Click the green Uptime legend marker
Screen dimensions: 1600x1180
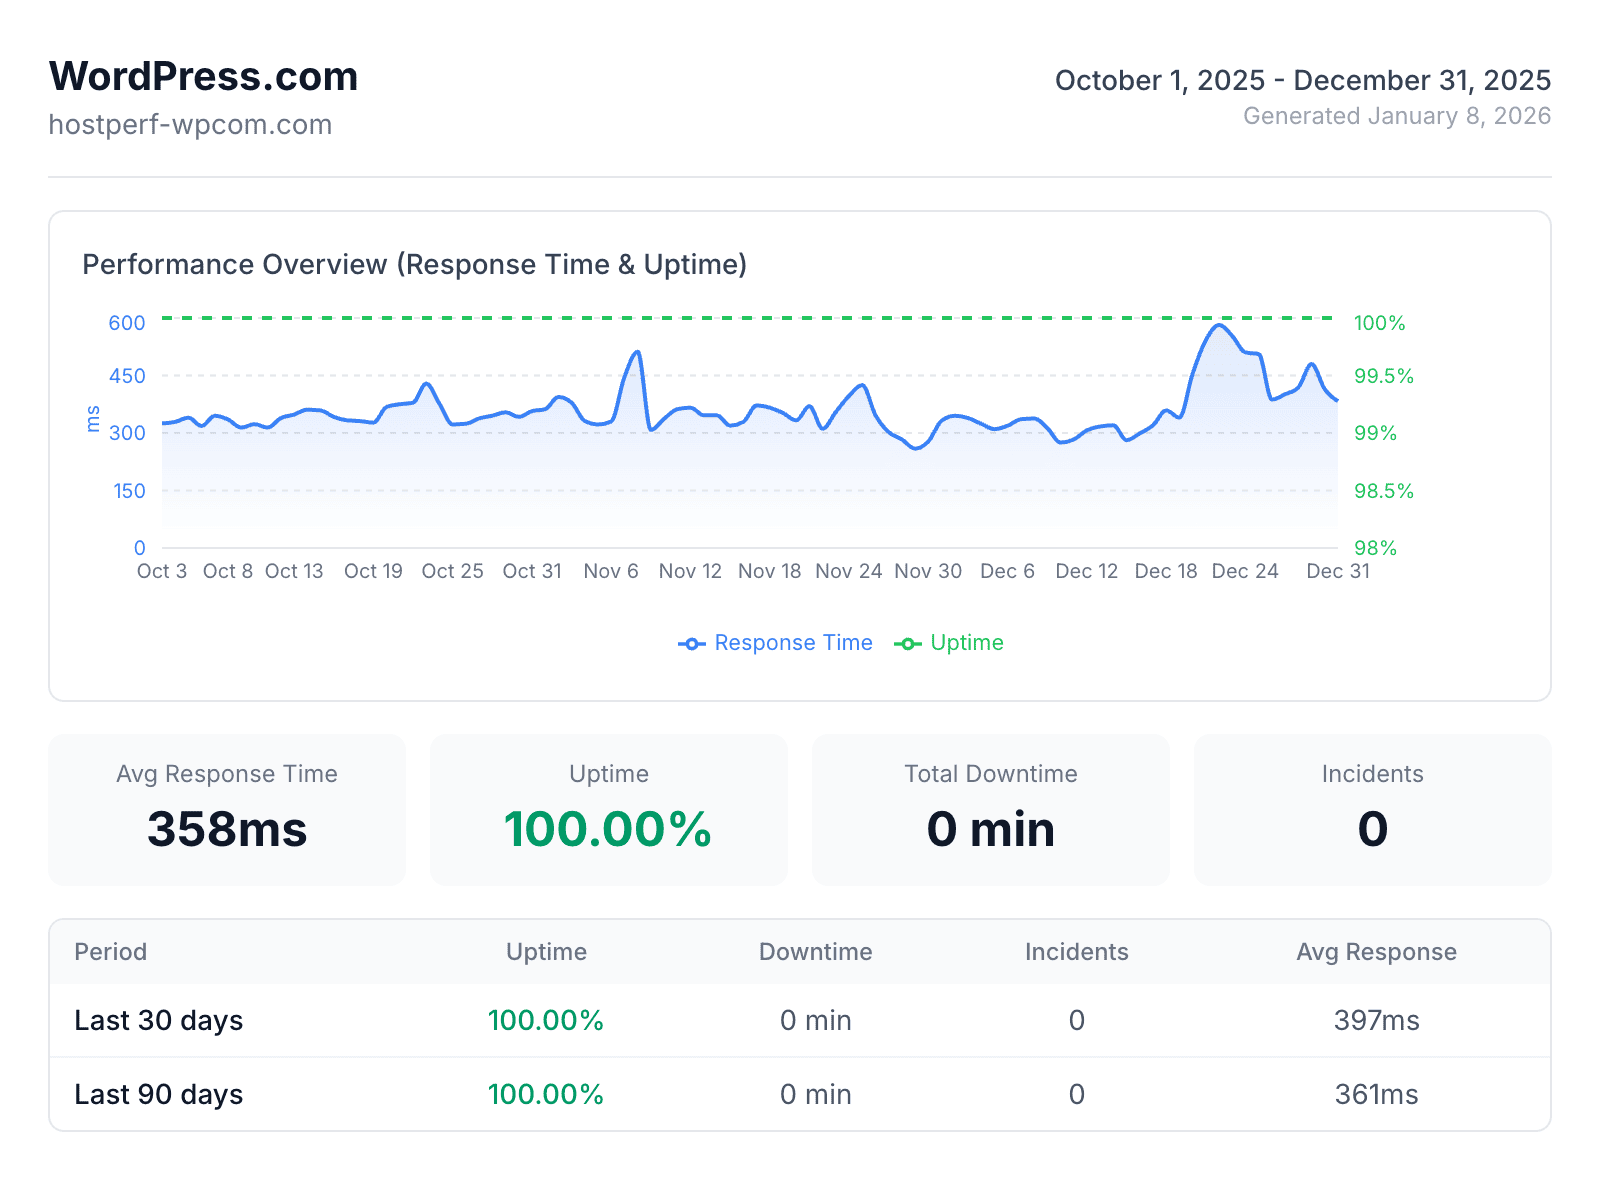tap(907, 644)
